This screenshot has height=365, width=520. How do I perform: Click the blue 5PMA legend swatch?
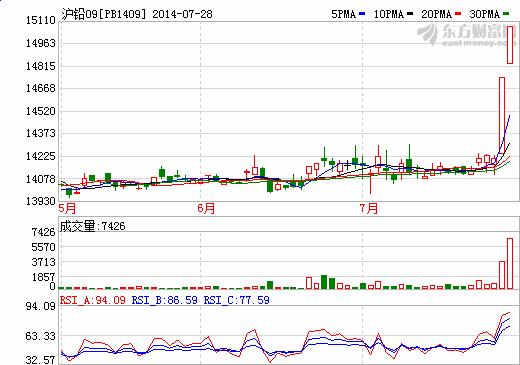pos(362,14)
